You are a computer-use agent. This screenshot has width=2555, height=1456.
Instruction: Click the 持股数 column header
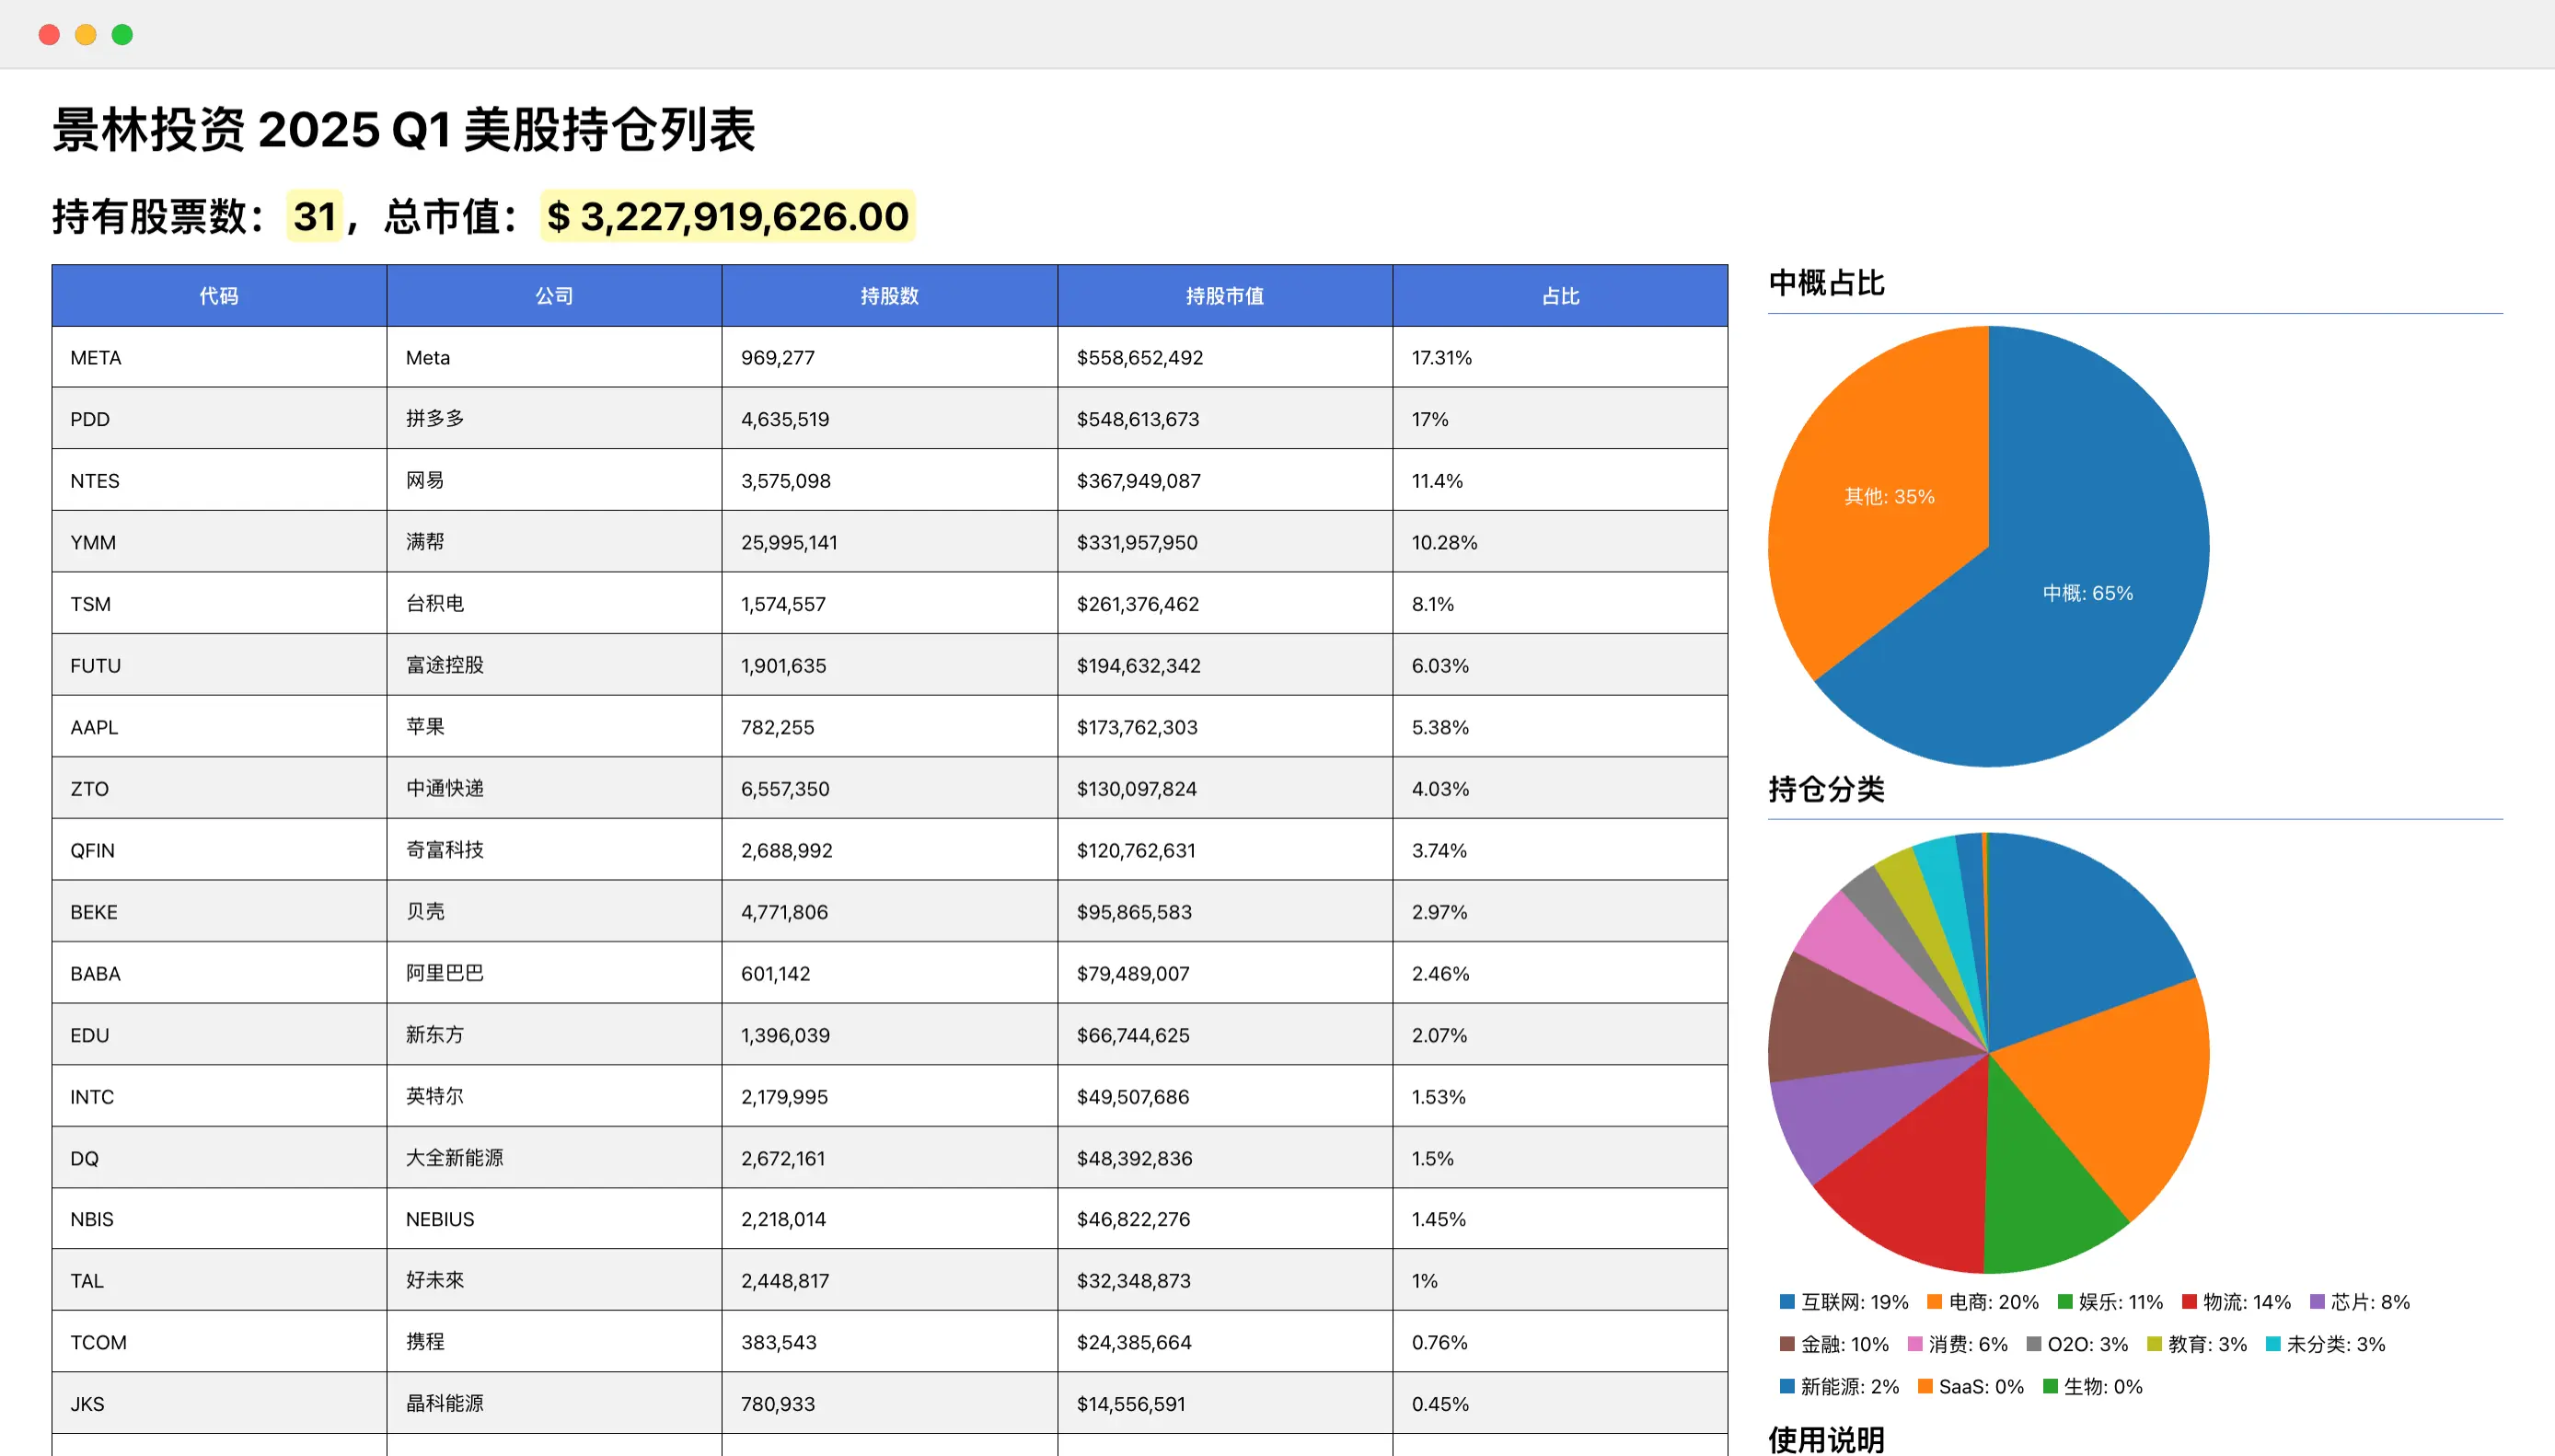889,296
